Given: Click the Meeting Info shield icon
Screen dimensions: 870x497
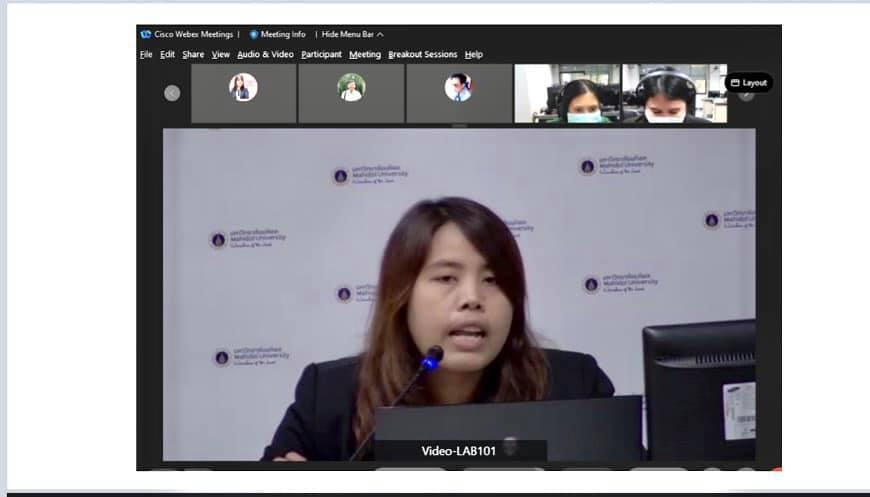Looking at the screenshot, I should 254,34.
